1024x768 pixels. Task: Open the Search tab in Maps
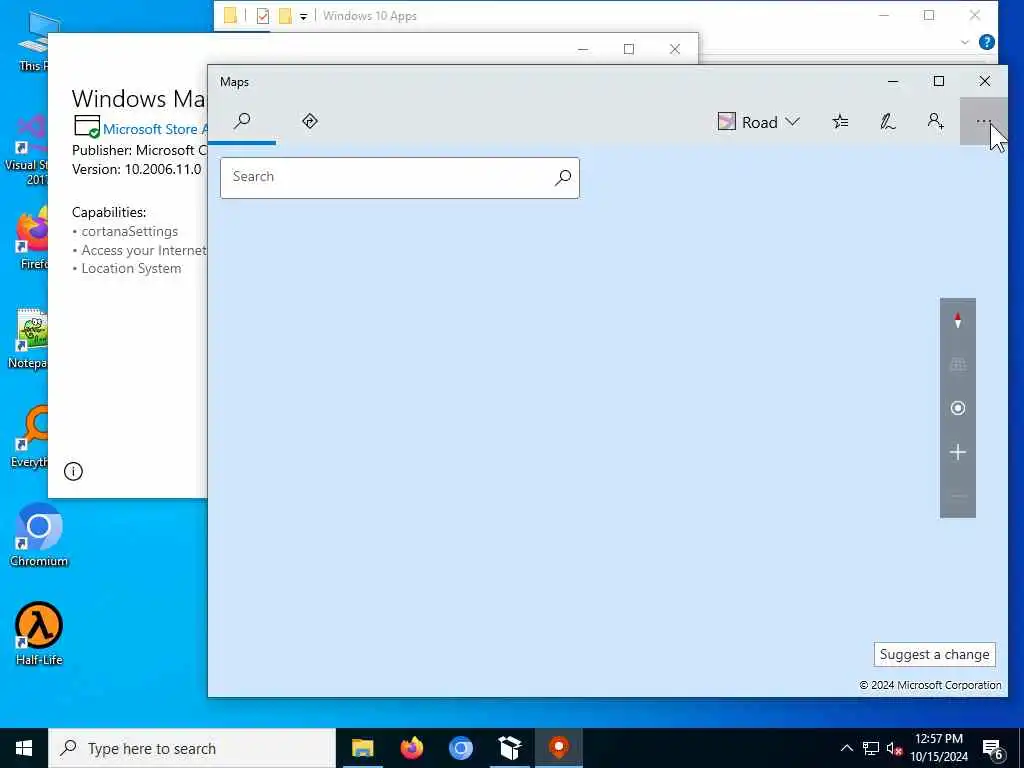pos(242,121)
